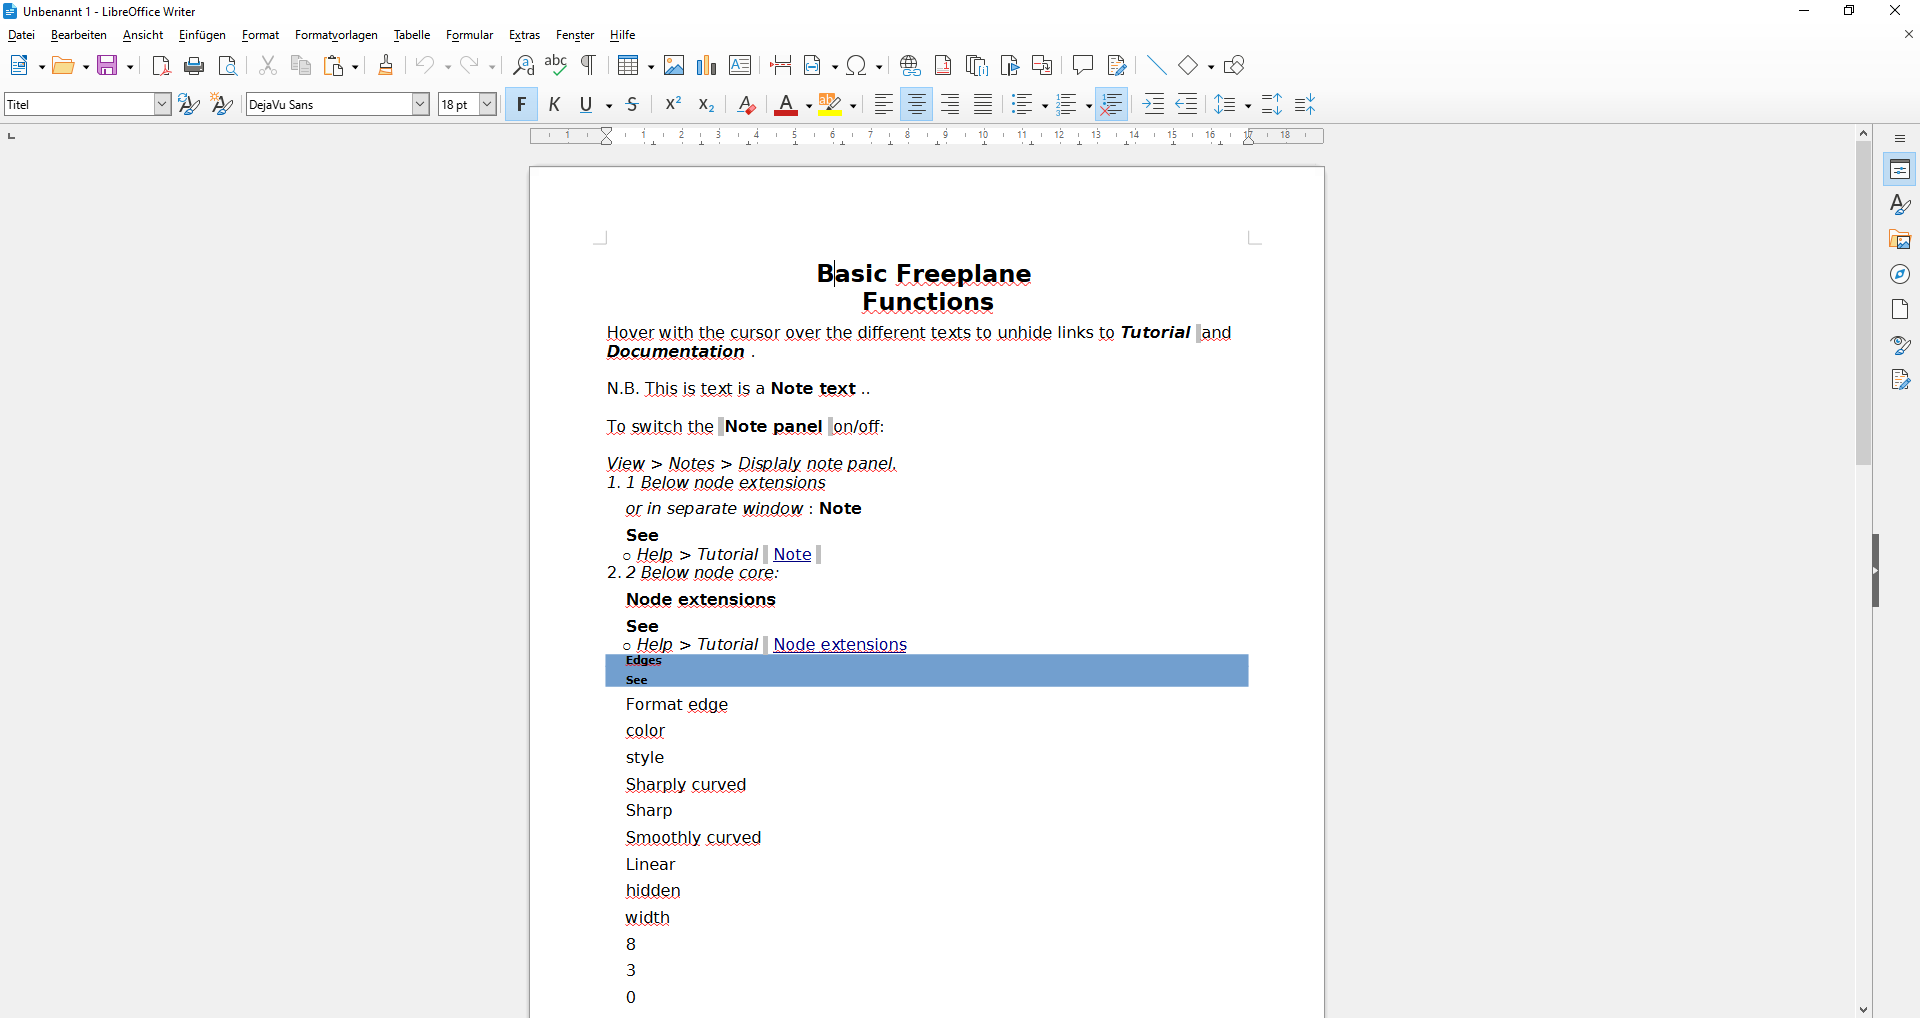Insert a page break
The height and width of the screenshot is (1018, 1920).
point(781,66)
